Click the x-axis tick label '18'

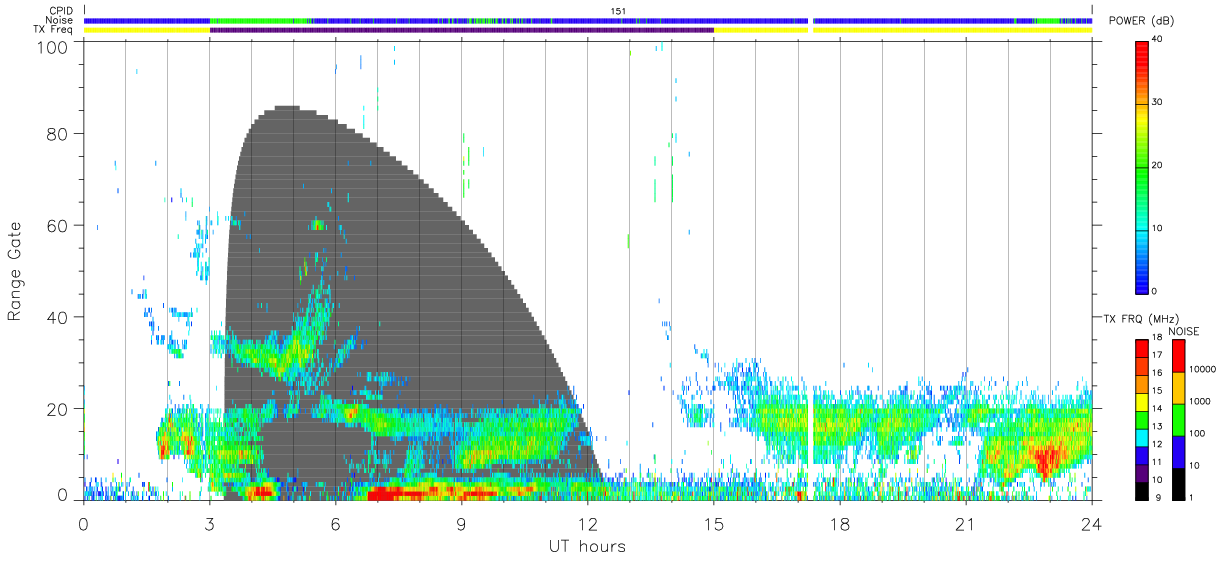click(x=840, y=524)
